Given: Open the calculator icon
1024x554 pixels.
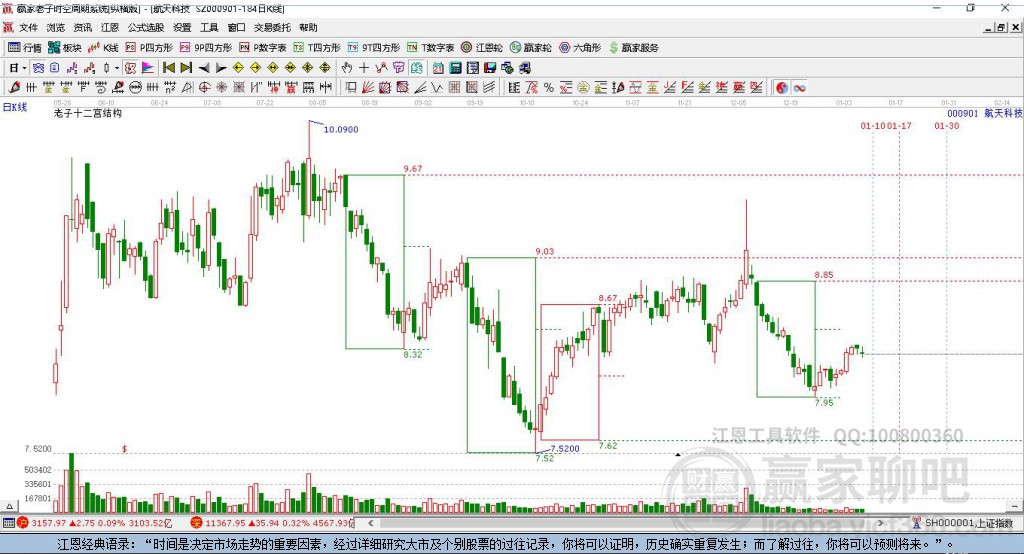Looking at the screenshot, I should coord(456,68).
